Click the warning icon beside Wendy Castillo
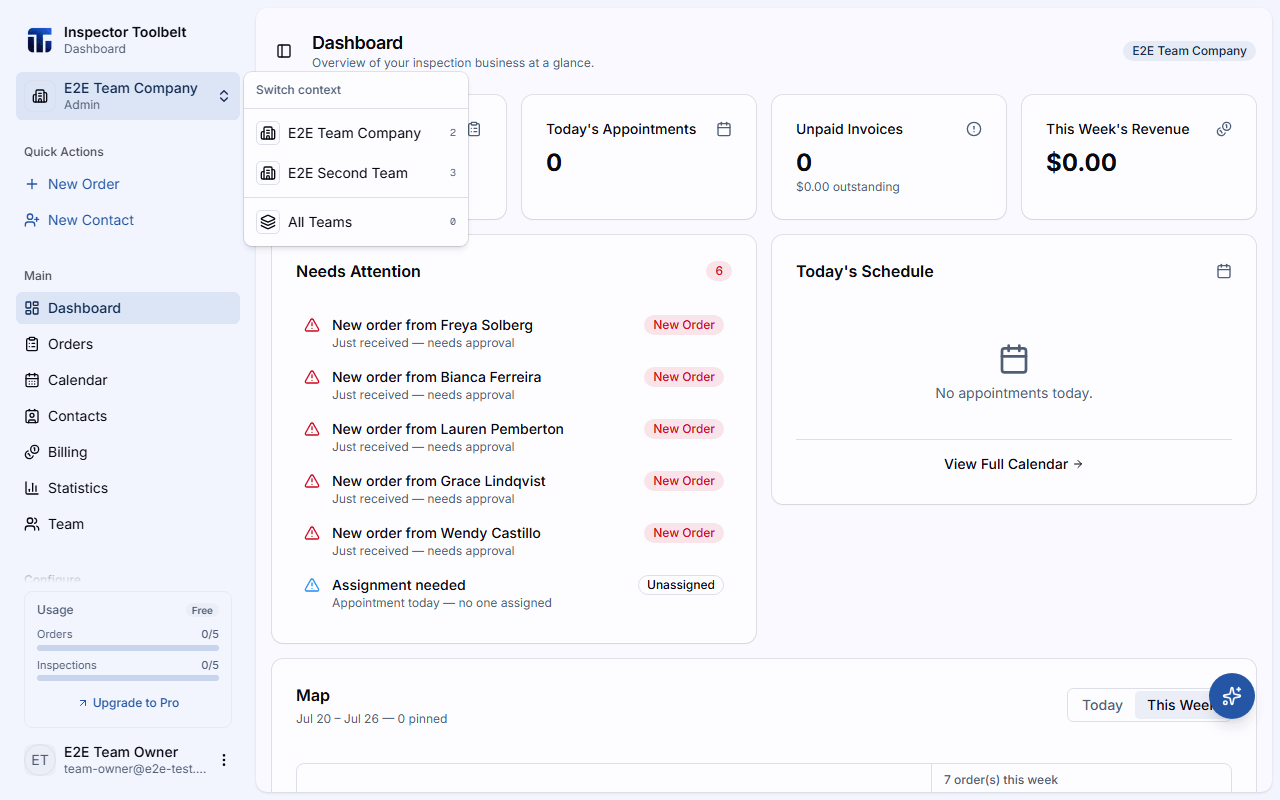Screen dimensions: 1280x800 click(312, 533)
